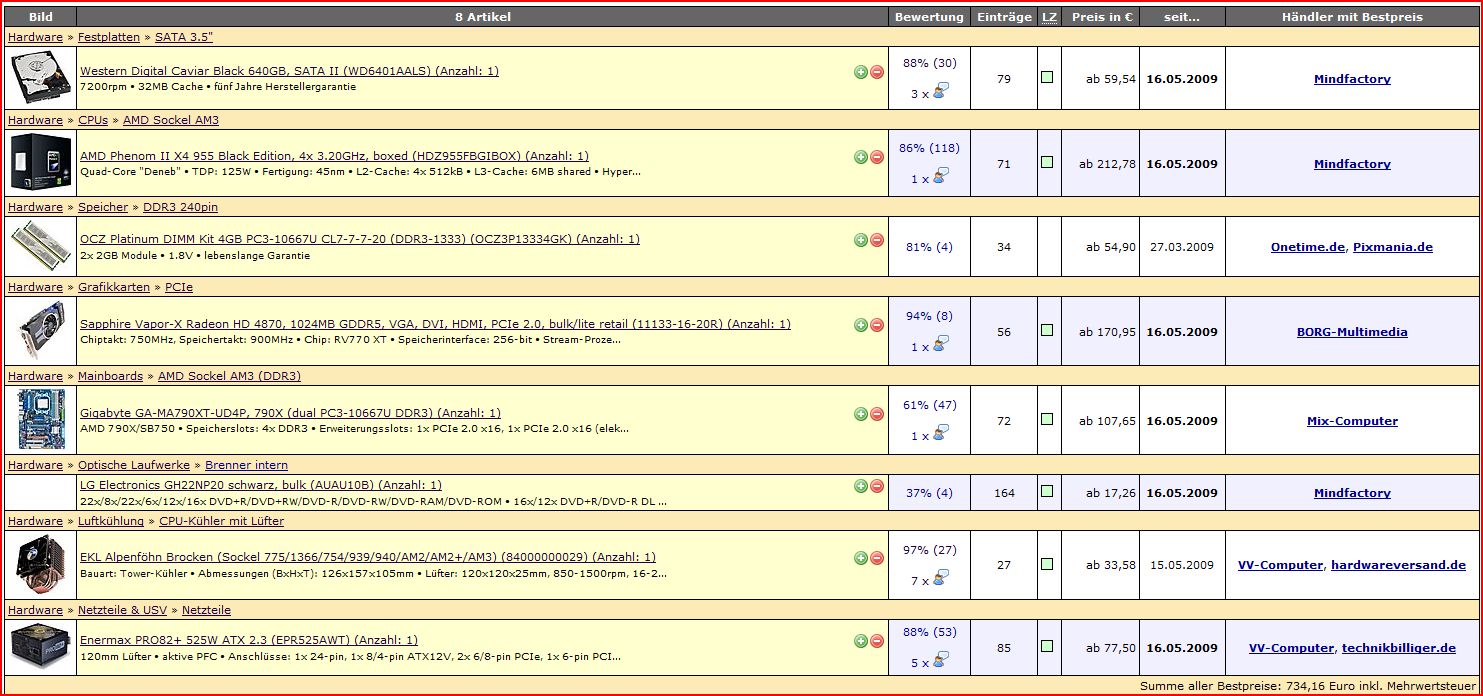1483x696 pixels.
Task: Click LZ availability square for Sapphire Radeon row
Action: (1047, 330)
